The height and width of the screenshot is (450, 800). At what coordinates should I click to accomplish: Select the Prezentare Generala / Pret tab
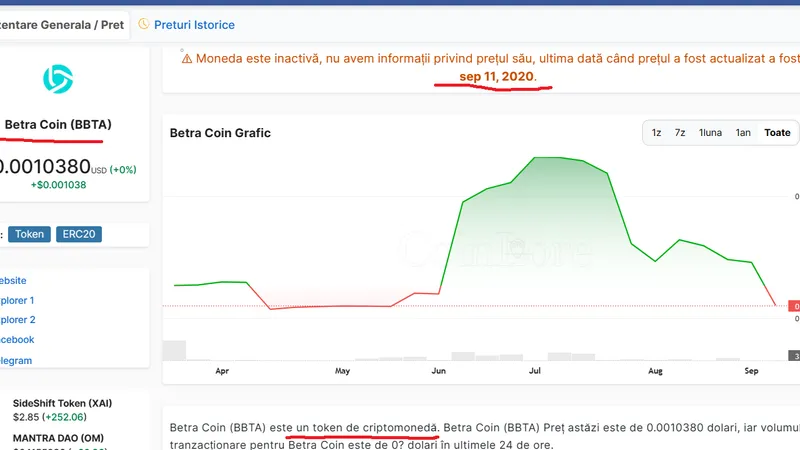click(x=62, y=25)
